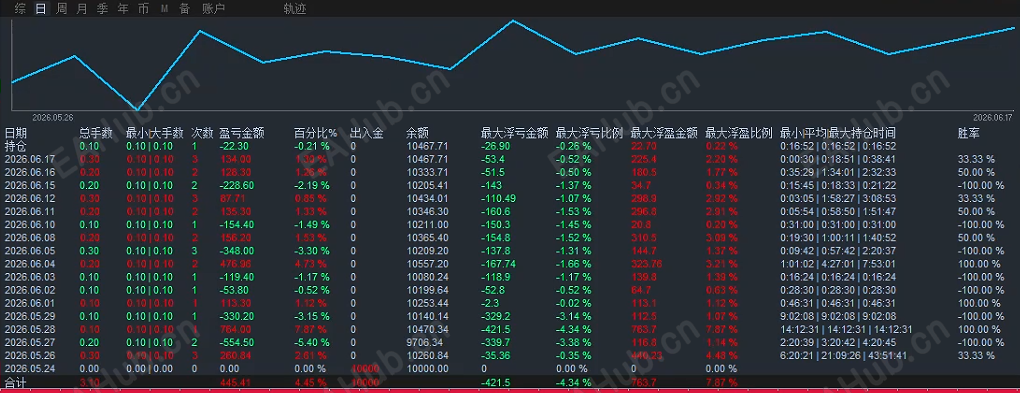Switch to the 账户 account tab
This screenshot has height=393, width=1020.
[213, 8]
